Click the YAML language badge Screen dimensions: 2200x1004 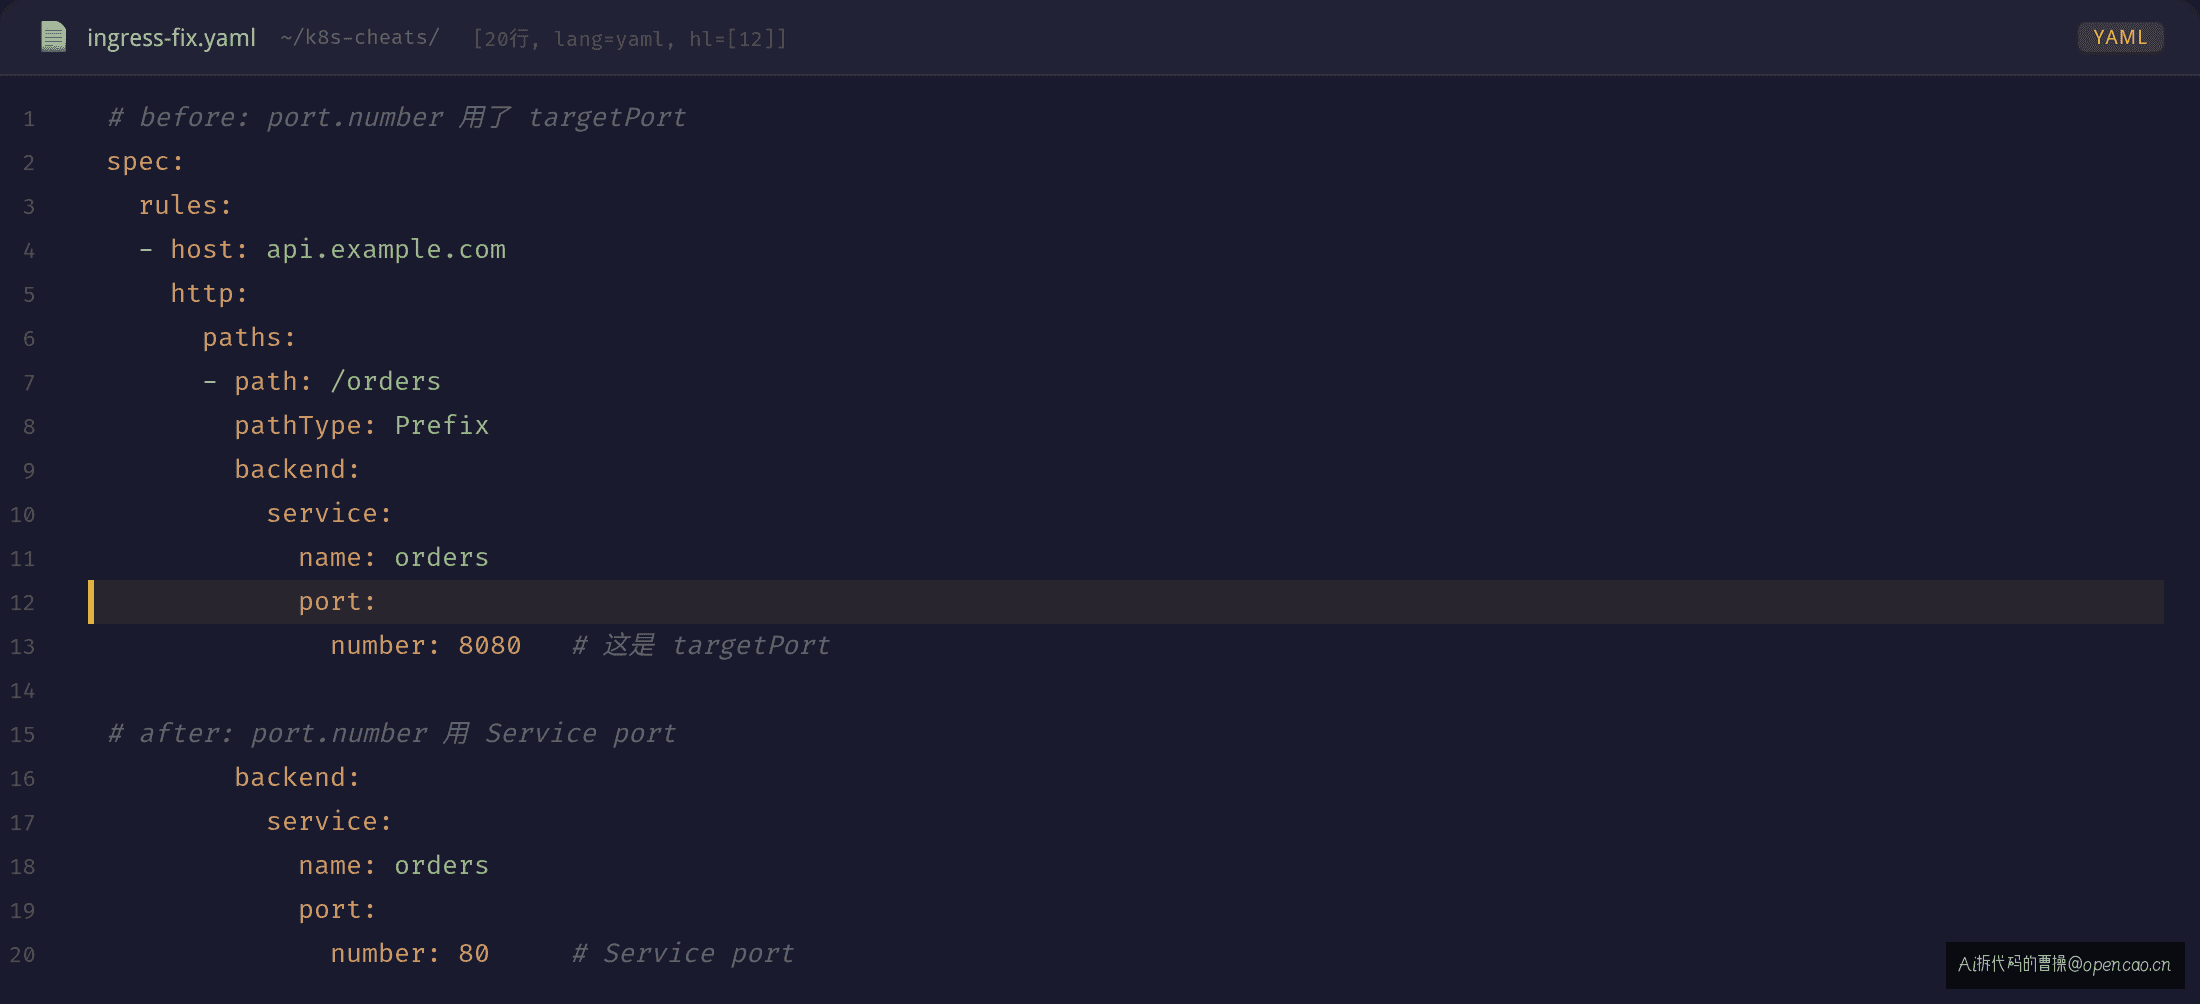tap(2120, 37)
